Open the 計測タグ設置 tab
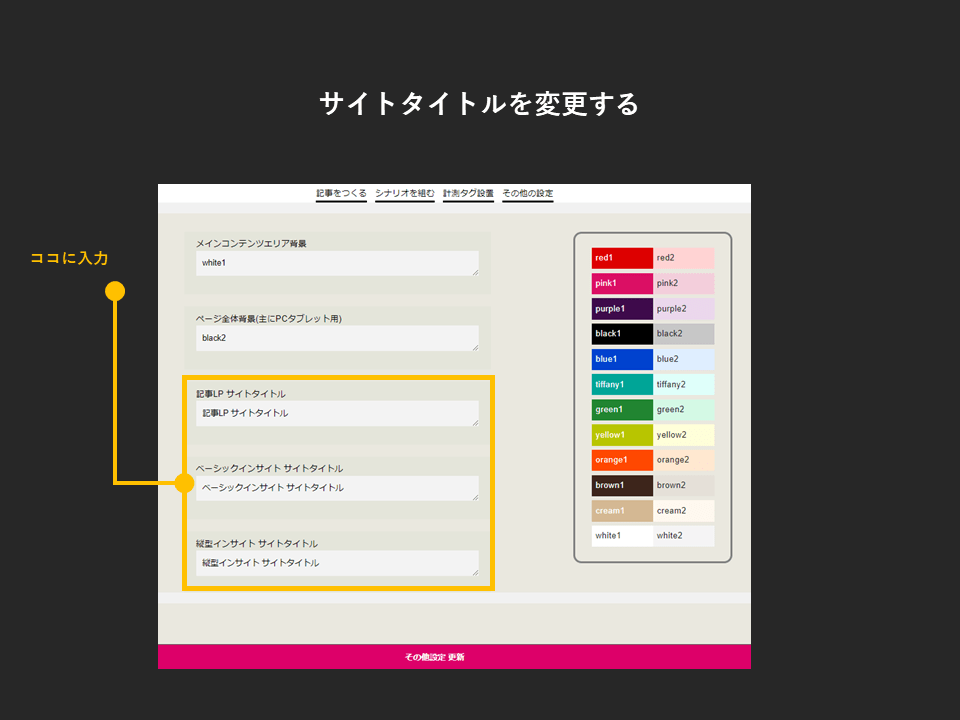This screenshot has width=960, height=720. (x=468, y=193)
